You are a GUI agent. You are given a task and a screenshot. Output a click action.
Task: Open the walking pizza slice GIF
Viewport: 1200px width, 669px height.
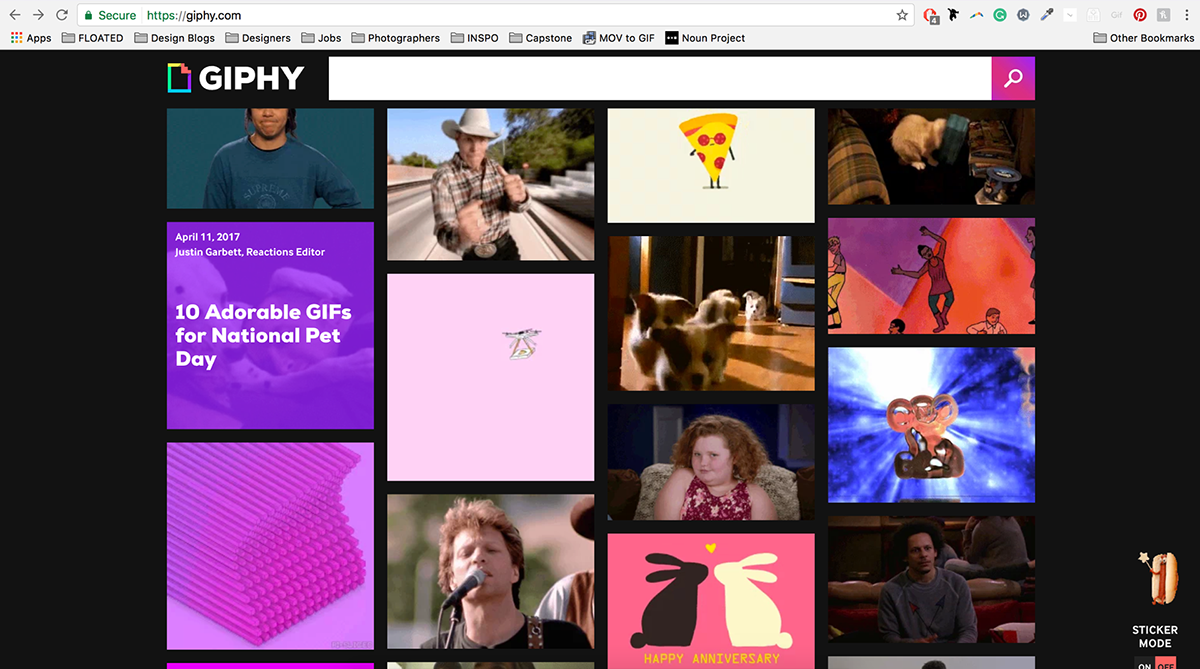pos(711,165)
